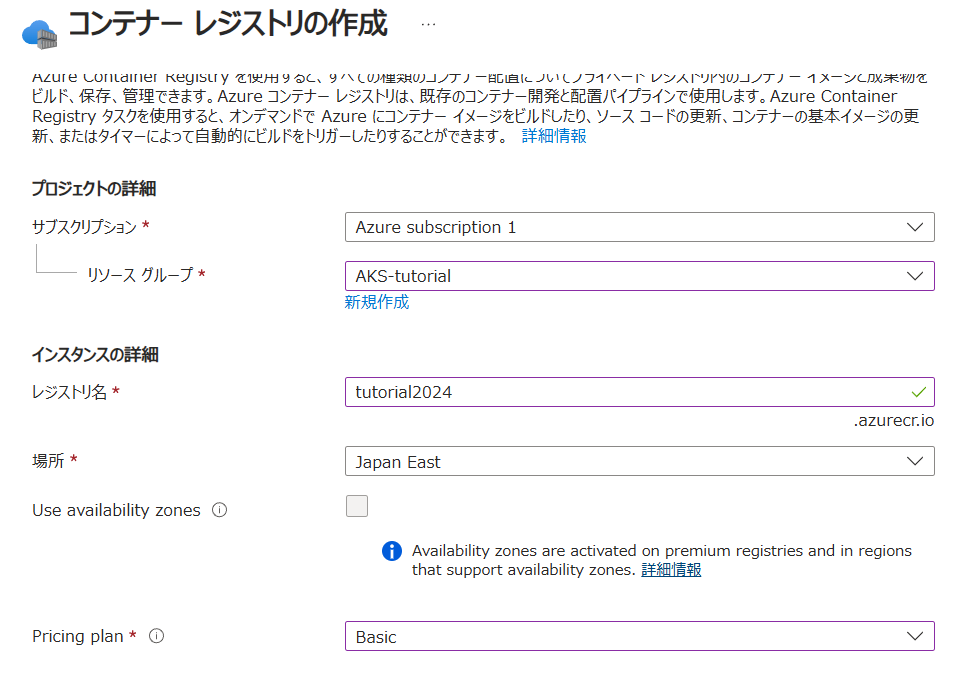Click the 場所 label
The height and width of the screenshot is (677, 977).
(48, 461)
